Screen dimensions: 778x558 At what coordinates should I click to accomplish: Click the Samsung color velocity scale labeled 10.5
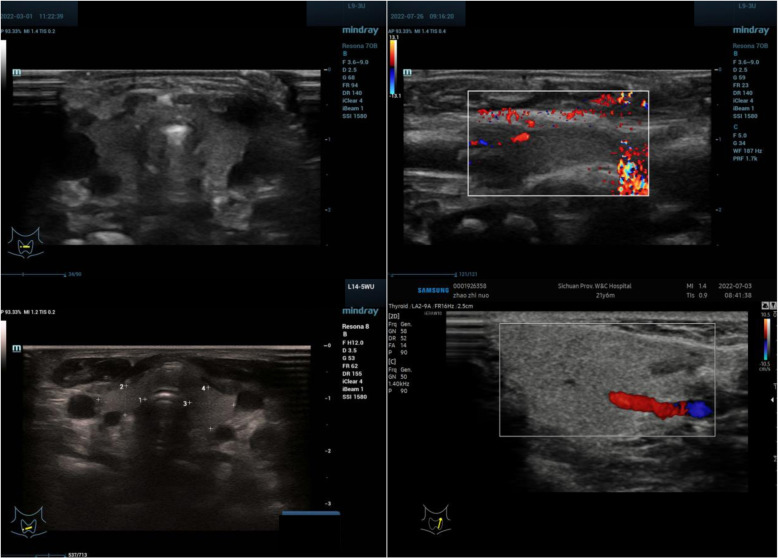(x=767, y=339)
